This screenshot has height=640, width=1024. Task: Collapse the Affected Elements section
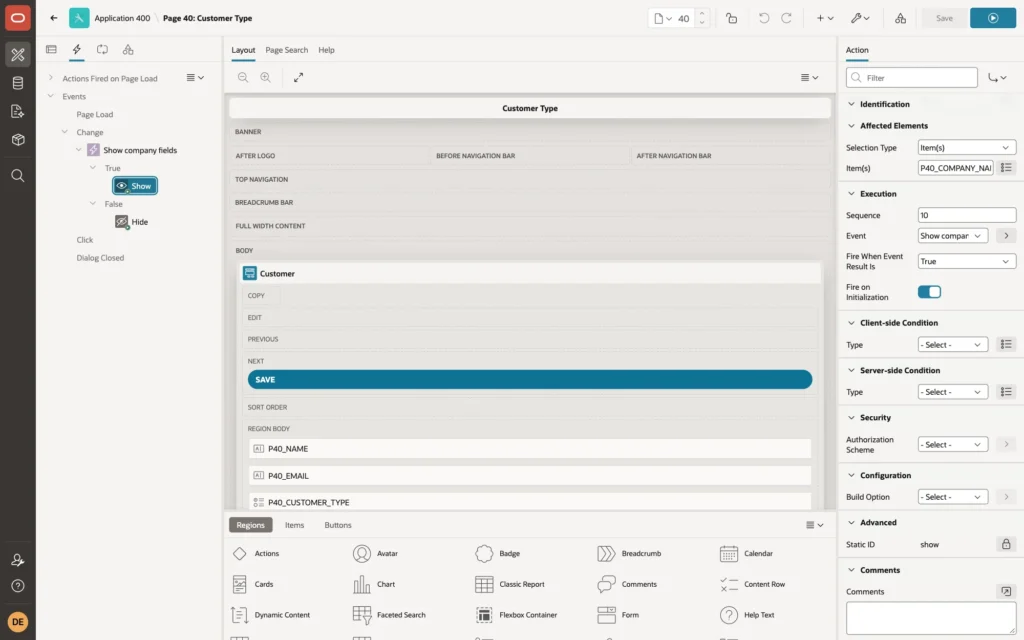click(x=851, y=125)
